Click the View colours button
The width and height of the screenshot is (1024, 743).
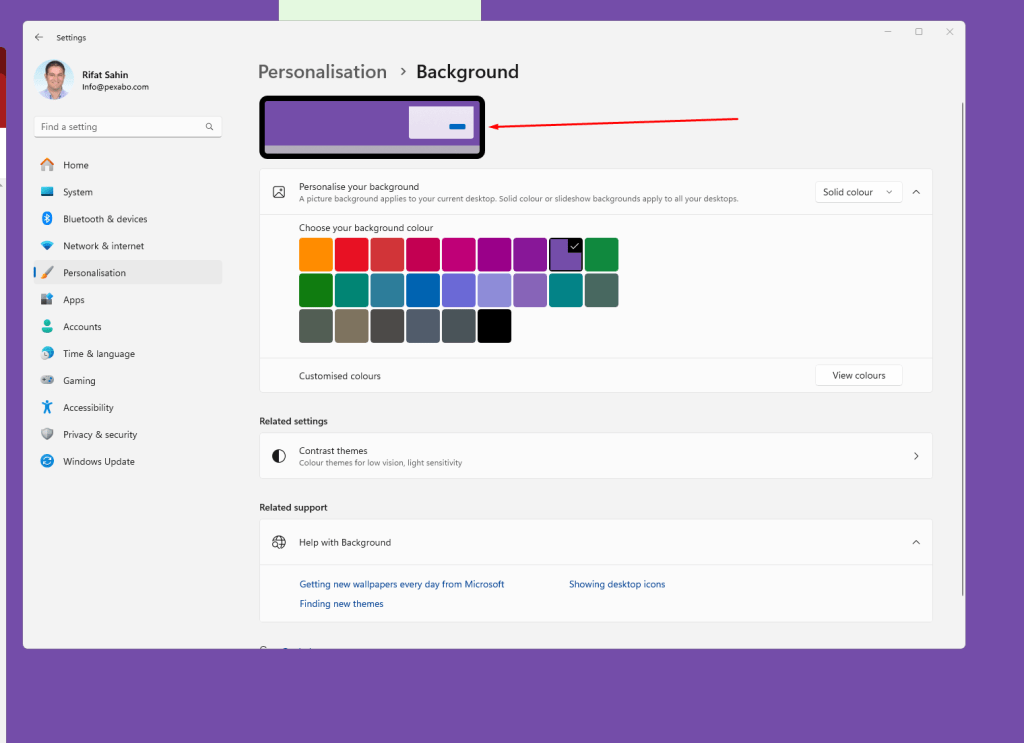[x=858, y=375]
